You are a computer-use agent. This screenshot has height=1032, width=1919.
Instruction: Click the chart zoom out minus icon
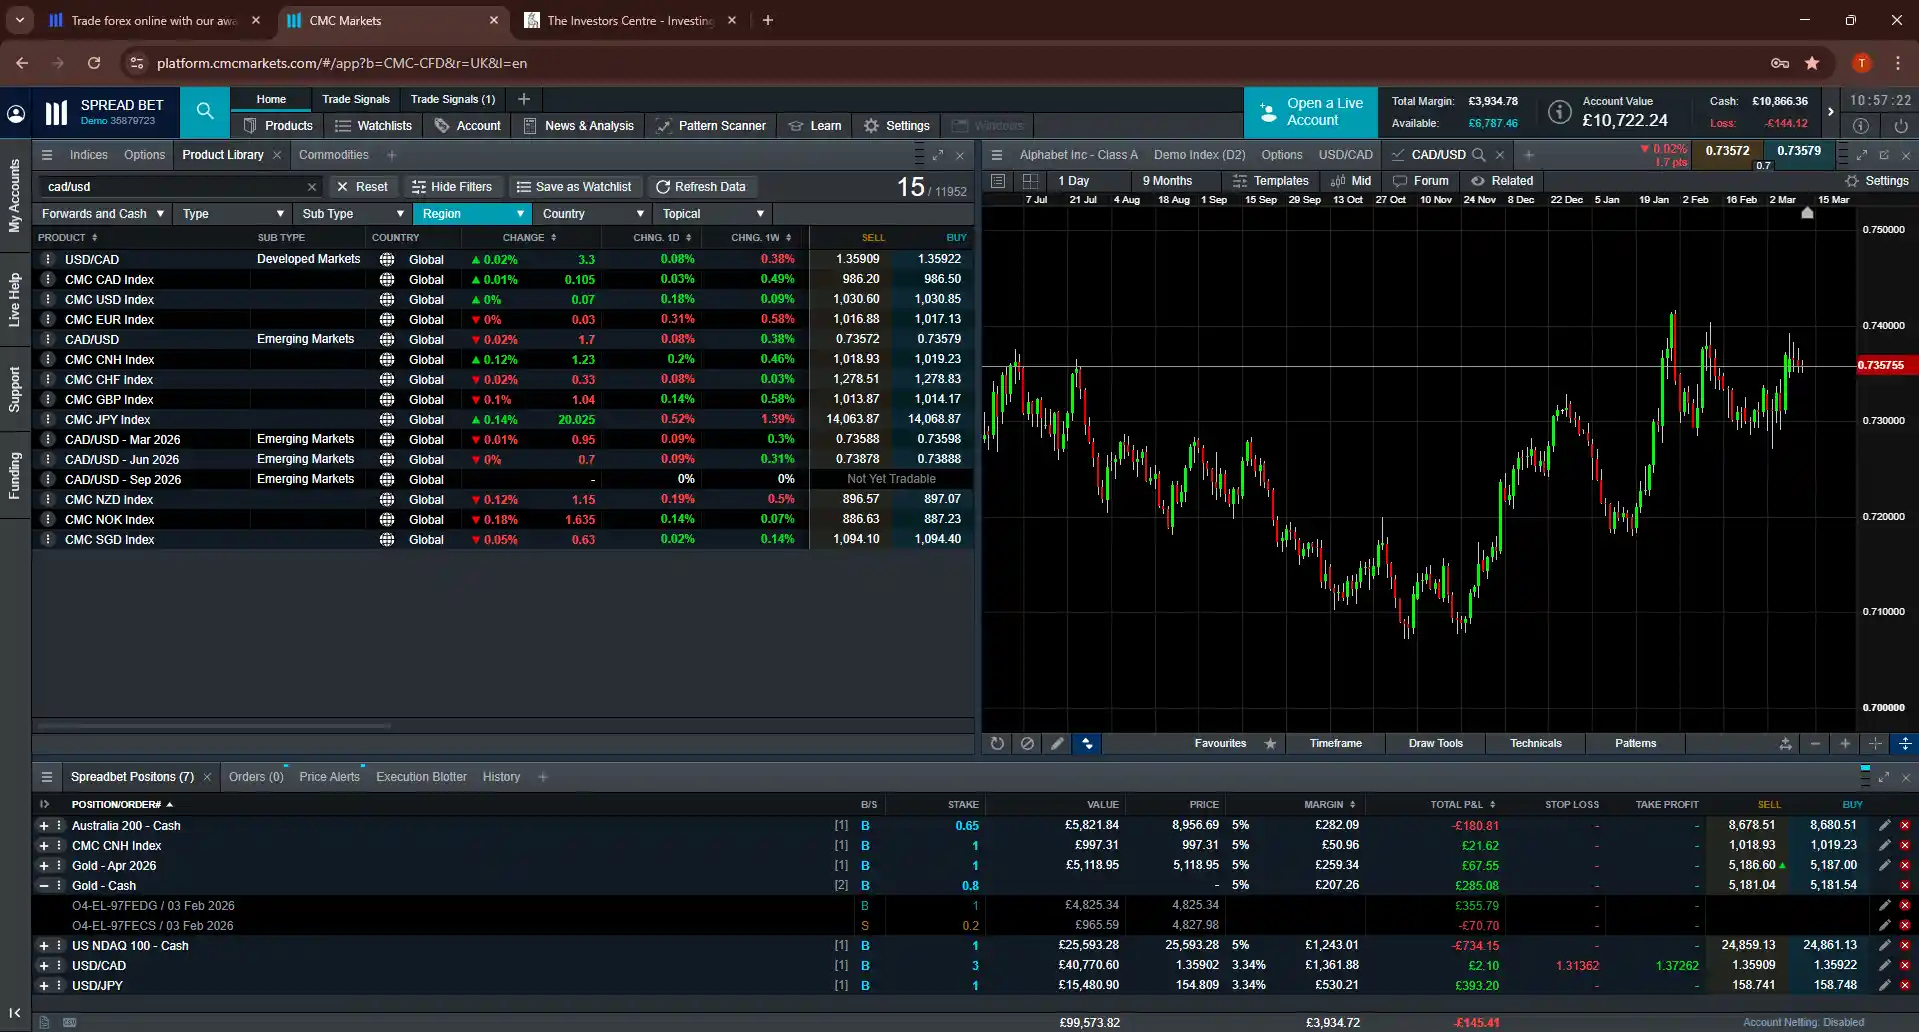pyautogui.click(x=1815, y=743)
